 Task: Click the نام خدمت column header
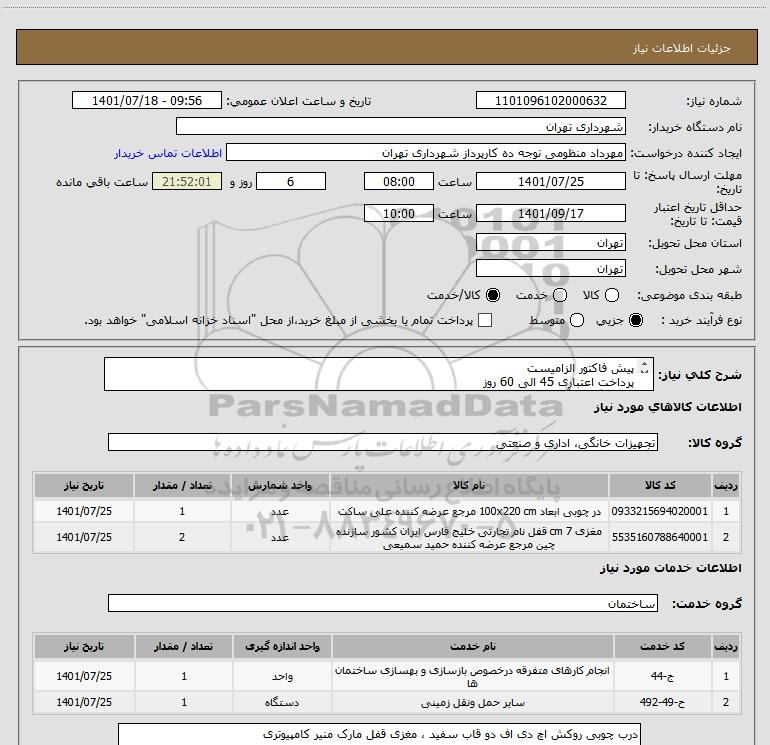click(x=472, y=646)
